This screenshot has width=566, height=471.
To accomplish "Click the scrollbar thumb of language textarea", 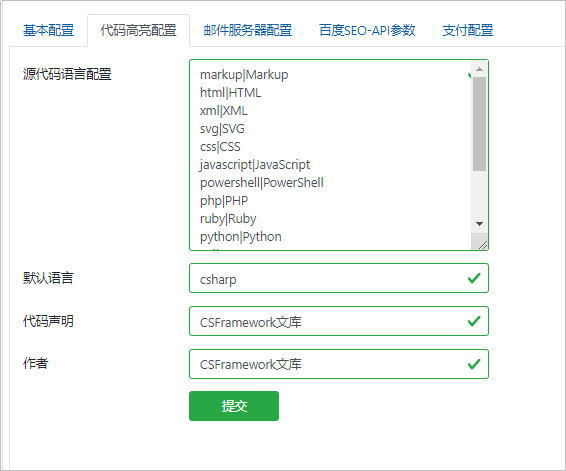I will pos(479,124).
